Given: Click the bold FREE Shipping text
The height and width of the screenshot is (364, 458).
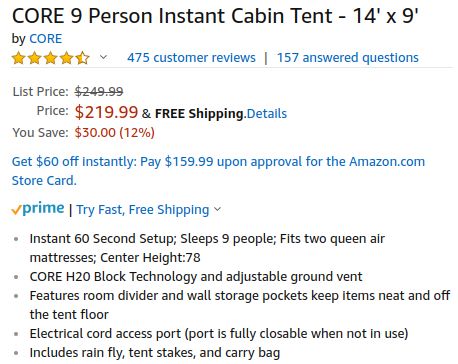Looking at the screenshot, I should coord(199,114).
